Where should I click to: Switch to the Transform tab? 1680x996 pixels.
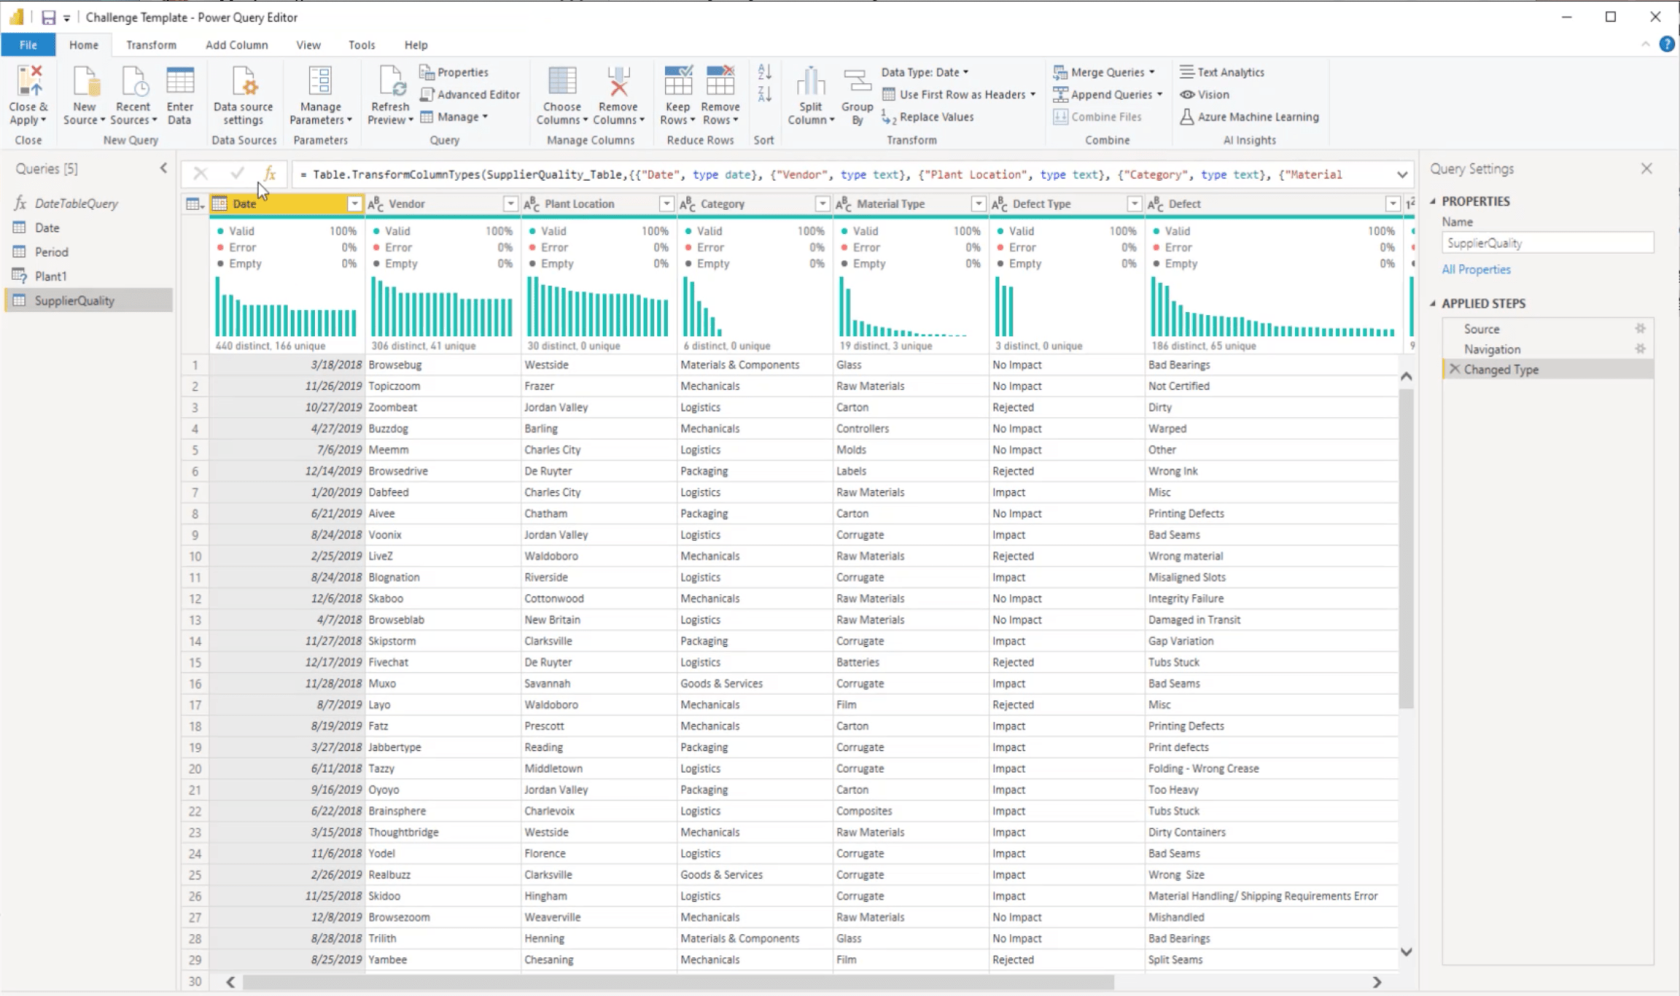point(151,45)
